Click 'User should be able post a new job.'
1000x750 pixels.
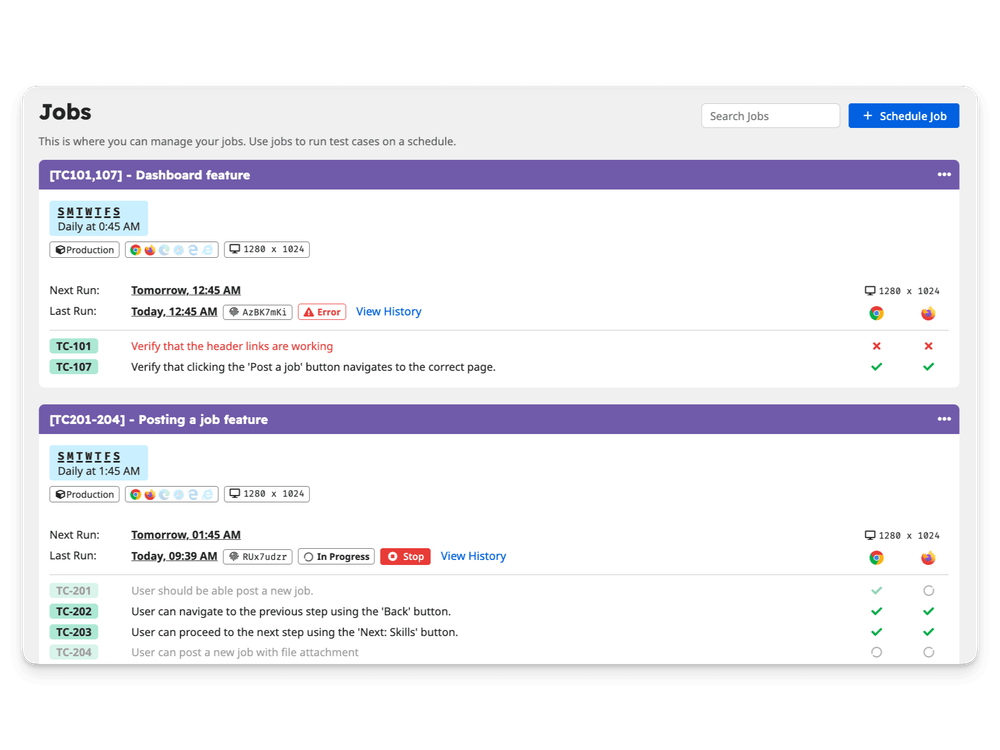click(x=222, y=591)
